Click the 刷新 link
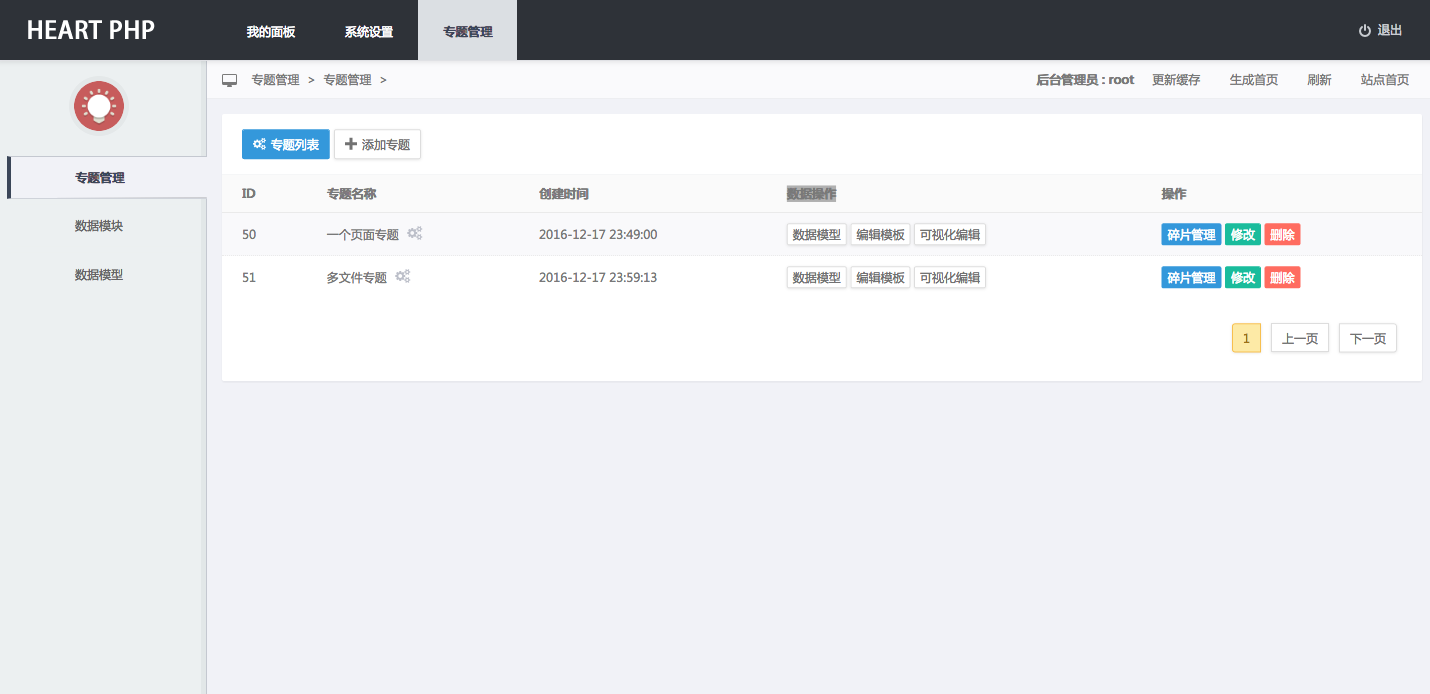Viewport: 1430px width, 694px height. point(1319,80)
